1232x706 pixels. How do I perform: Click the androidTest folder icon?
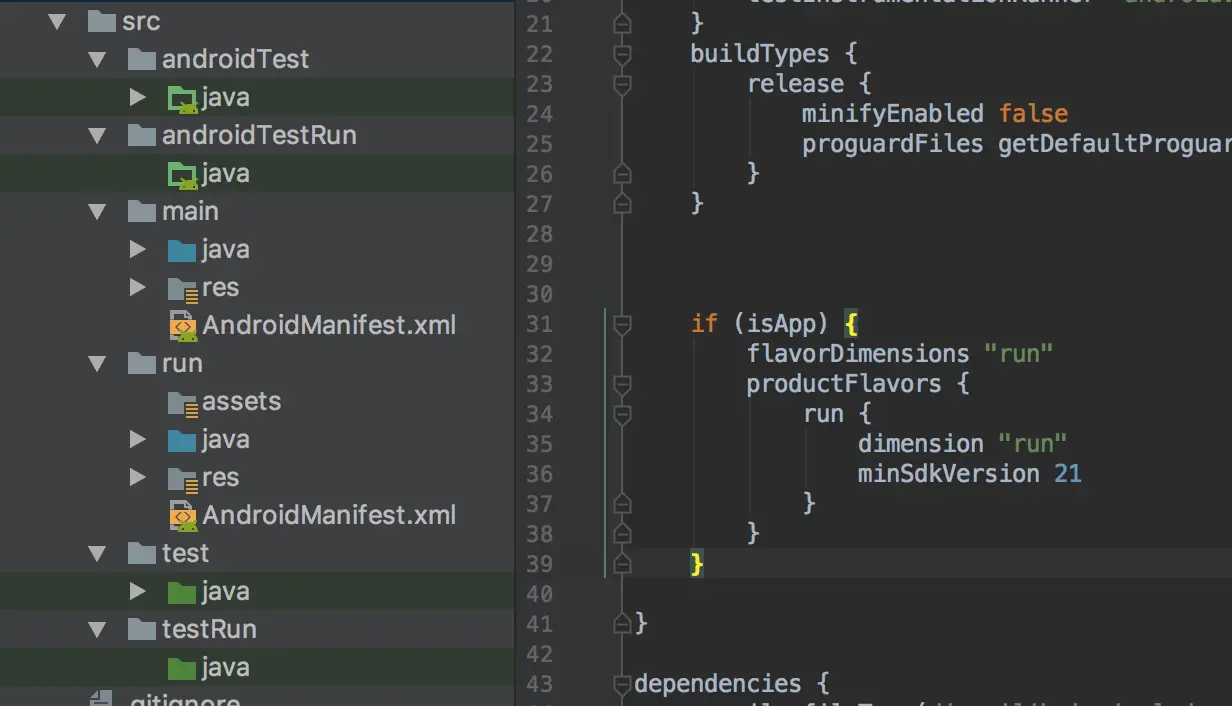(142, 59)
